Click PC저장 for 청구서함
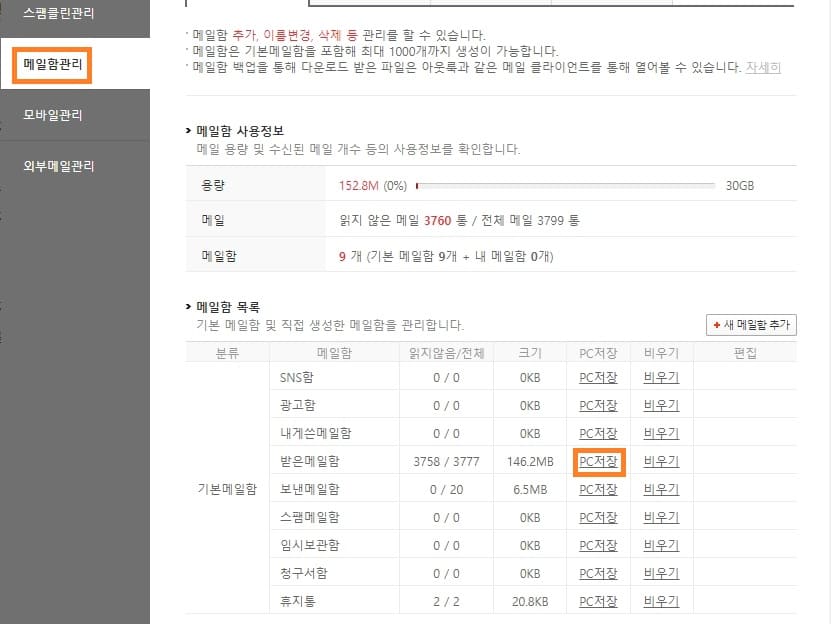 tap(598, 574)
